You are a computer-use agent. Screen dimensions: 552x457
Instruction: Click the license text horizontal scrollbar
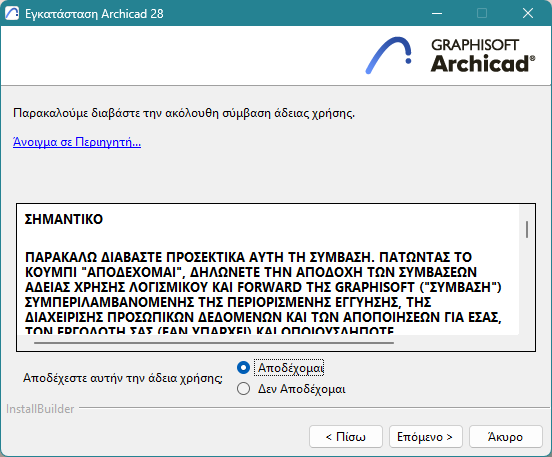(x=214, y=342)
